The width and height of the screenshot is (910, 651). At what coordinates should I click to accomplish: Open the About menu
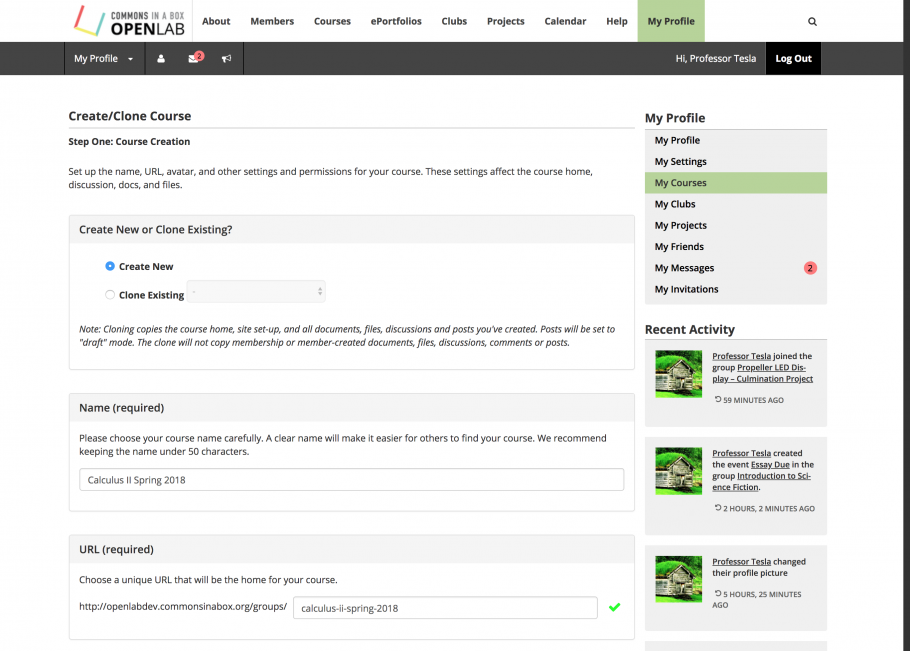[x=216, y=21]
